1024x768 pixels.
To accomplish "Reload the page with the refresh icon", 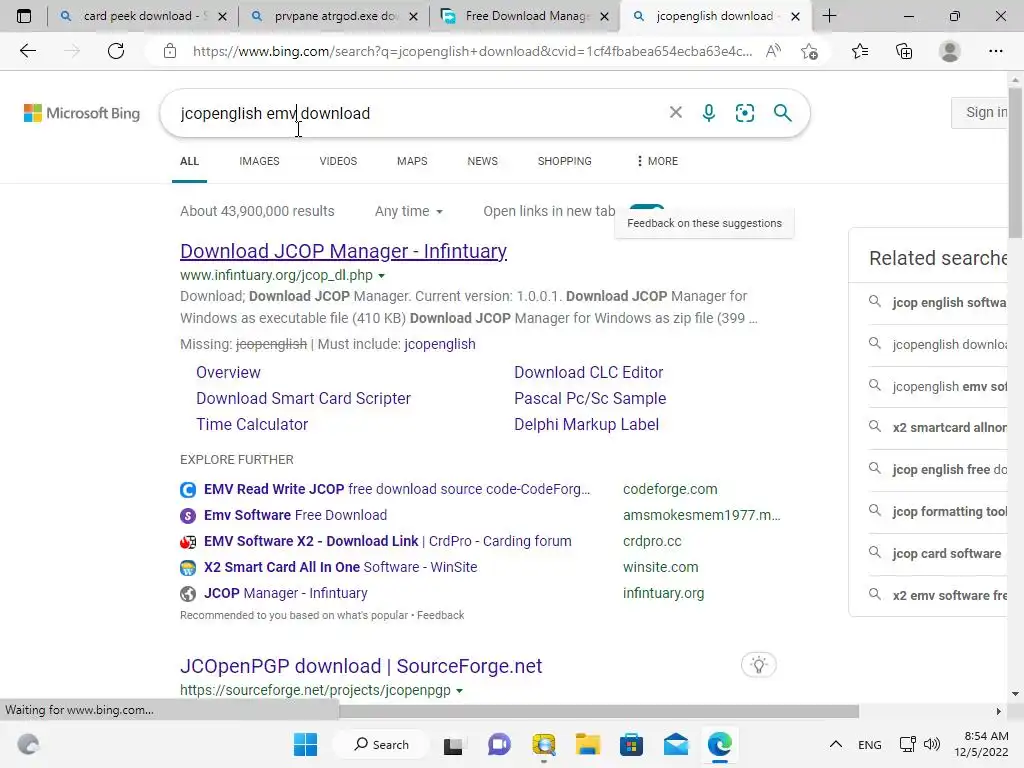I will pyautogui.click(x=116, y=51).
